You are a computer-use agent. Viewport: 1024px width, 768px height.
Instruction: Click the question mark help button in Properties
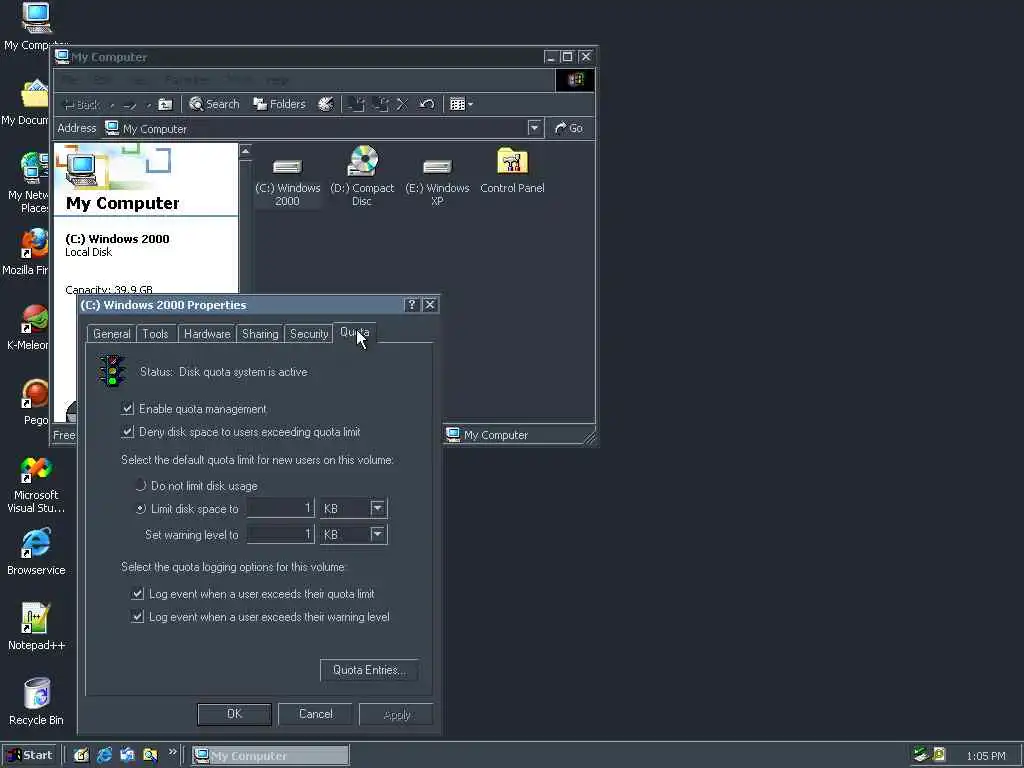pyautogui.click(x=411, y=305)
